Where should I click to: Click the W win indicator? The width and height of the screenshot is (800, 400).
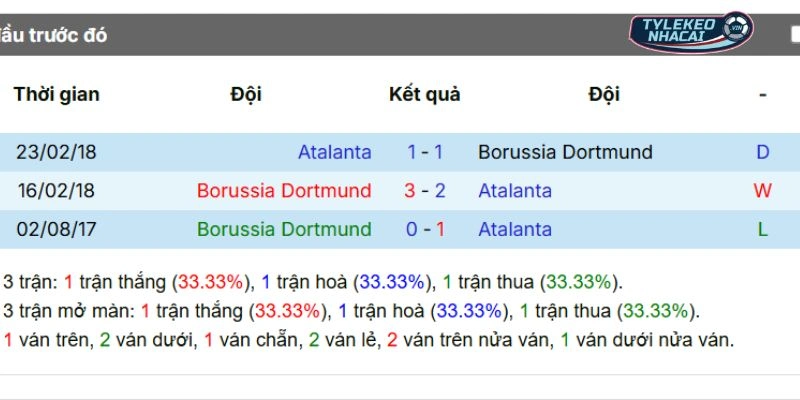(x=762, y=190)
